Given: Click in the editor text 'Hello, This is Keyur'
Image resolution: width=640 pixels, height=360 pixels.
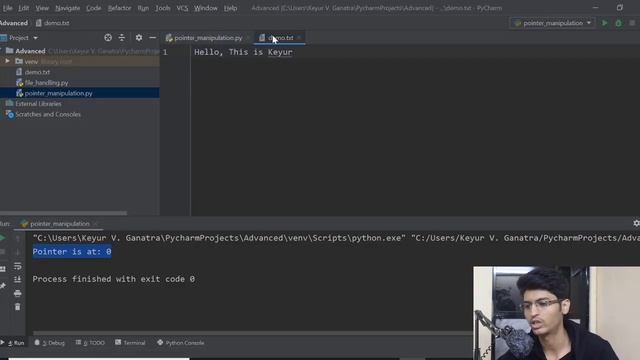Looking at the screenshot, I should pyautogui.click(x=243, y=52).
